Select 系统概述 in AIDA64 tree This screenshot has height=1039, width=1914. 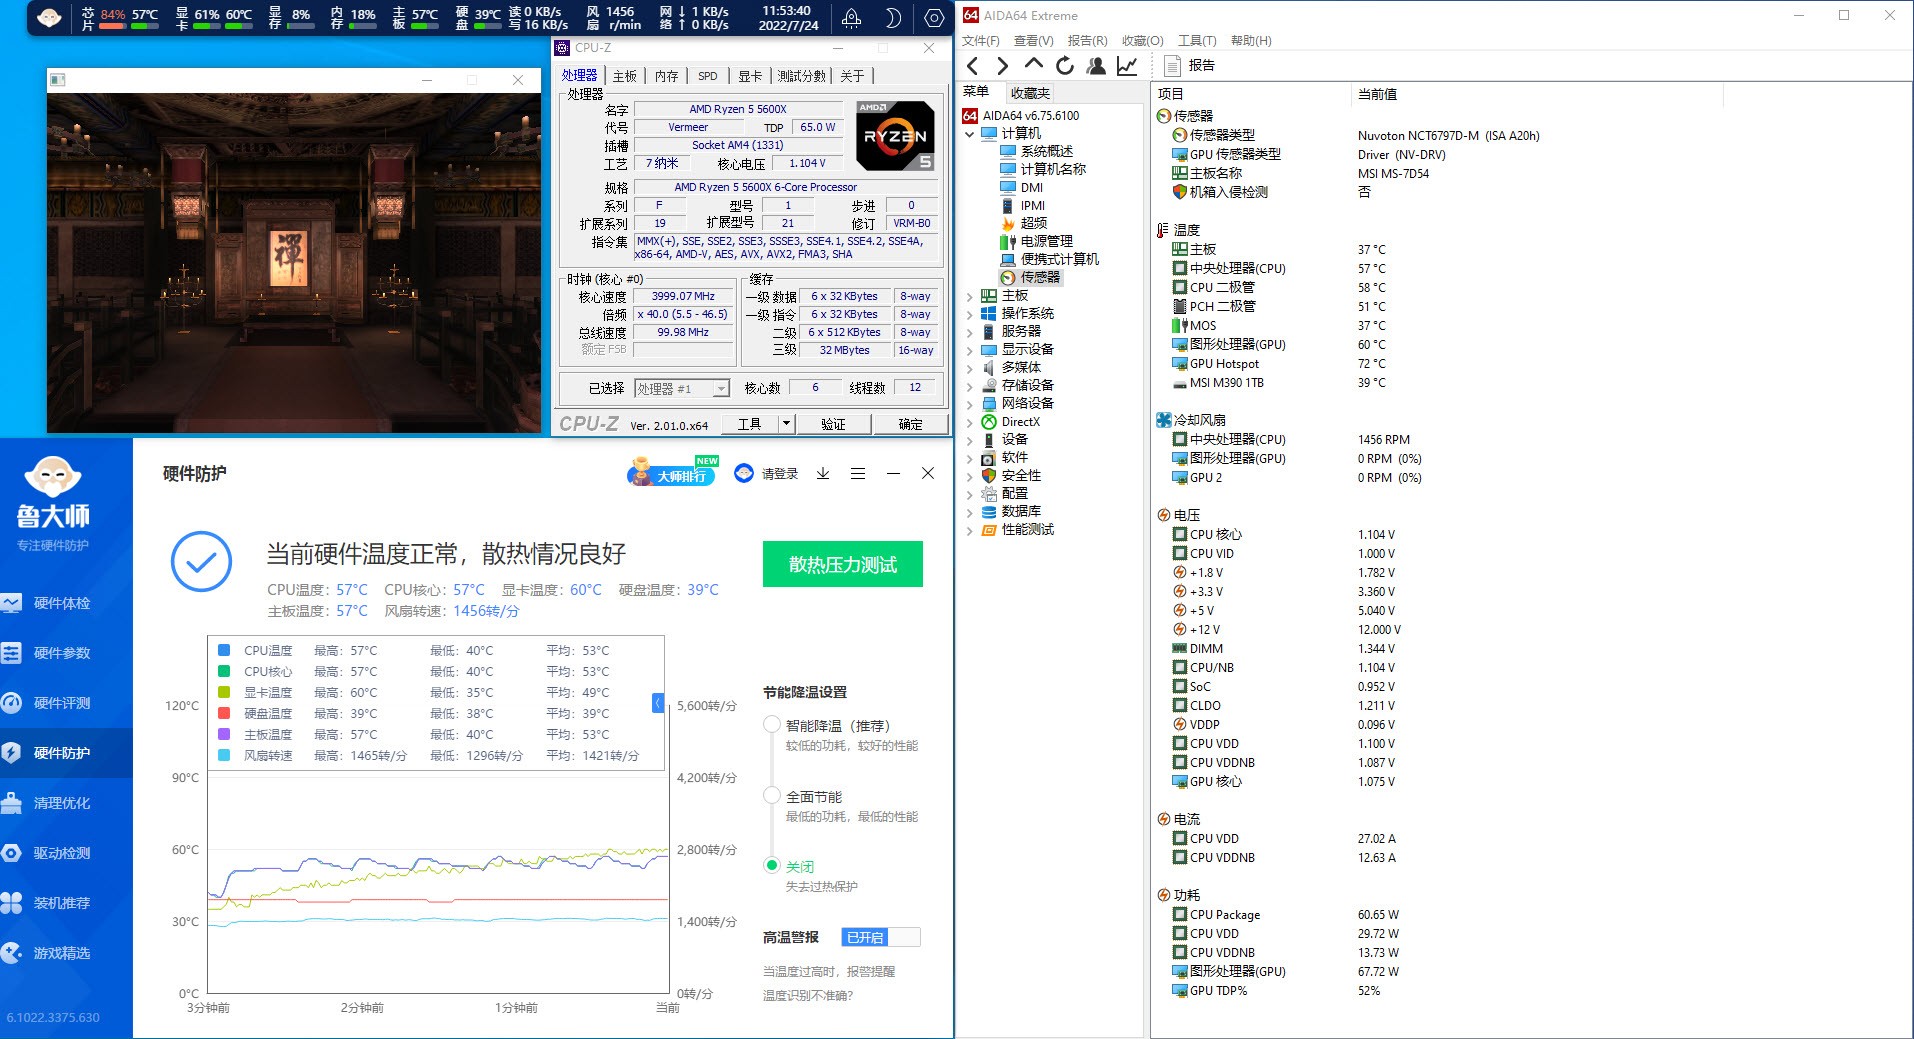(1036, 151)
